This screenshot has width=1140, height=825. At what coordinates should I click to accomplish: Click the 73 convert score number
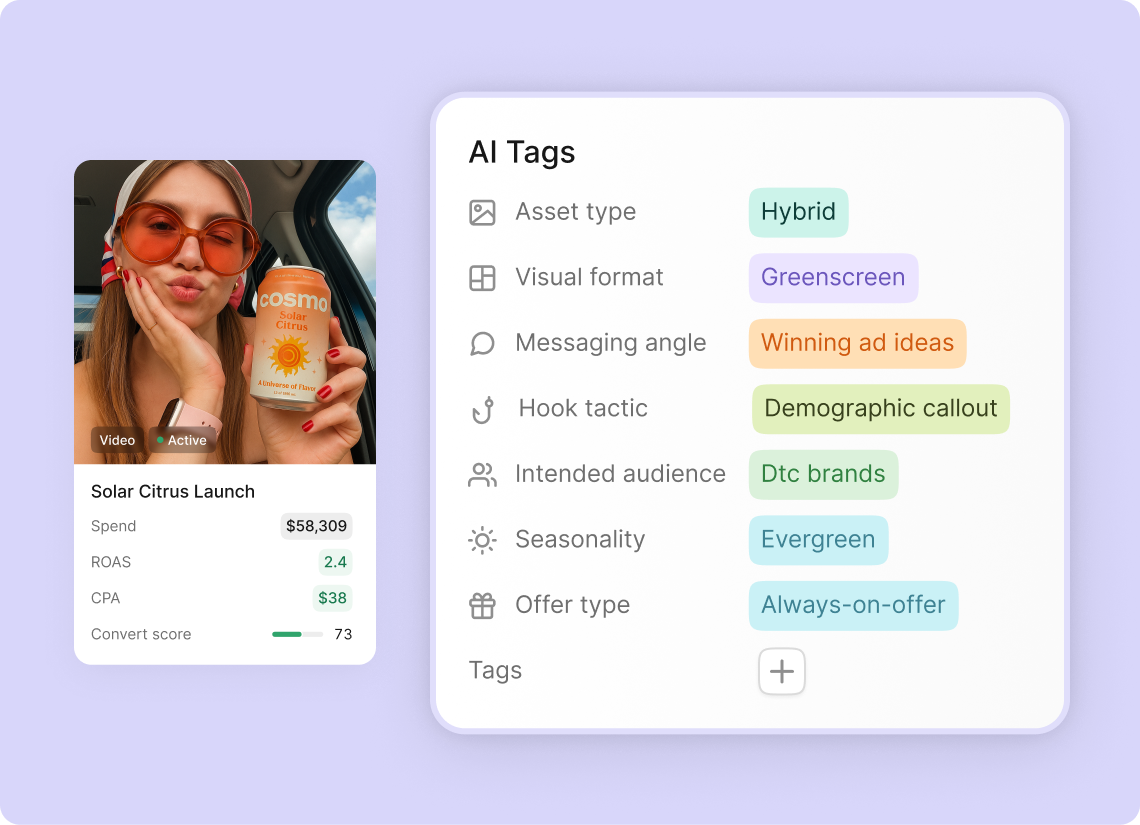(343, 635)
